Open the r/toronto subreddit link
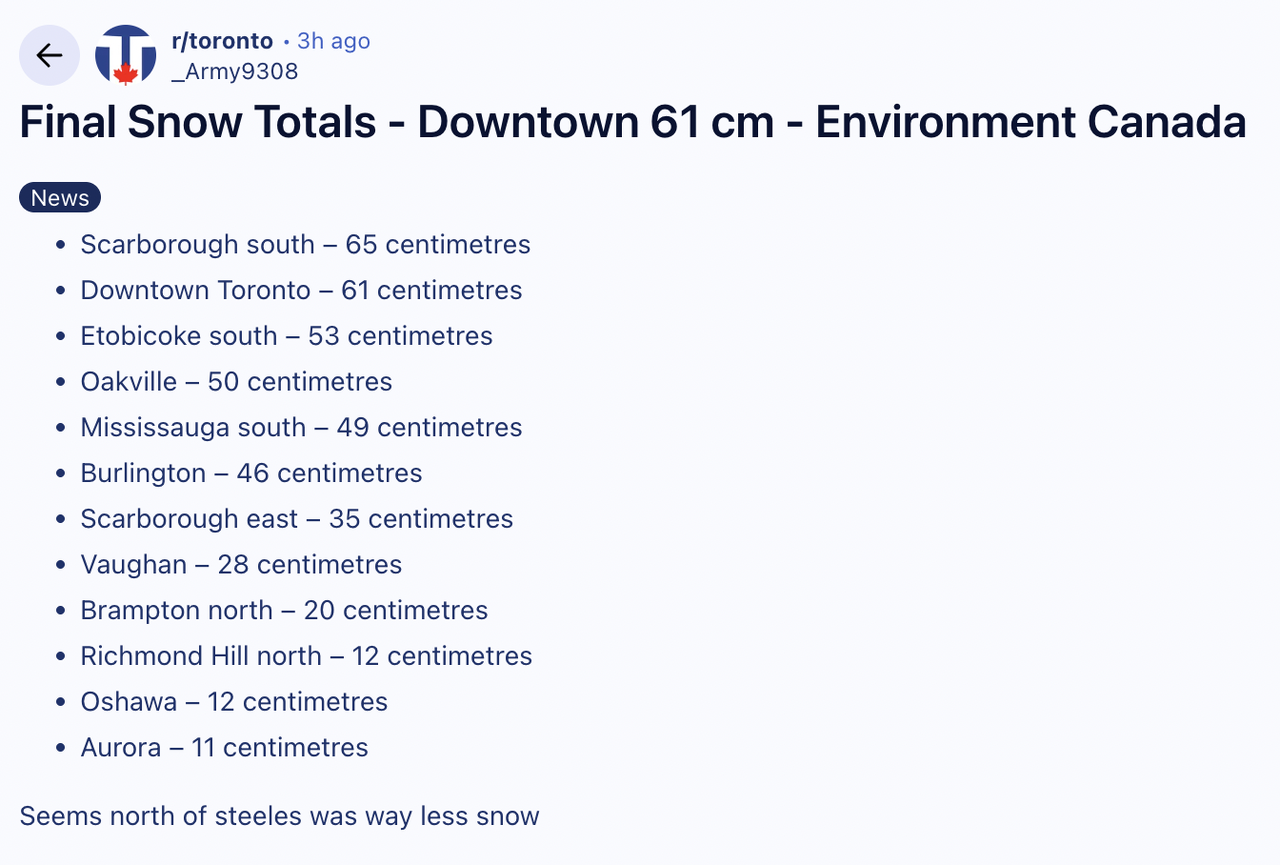Image resolution: width=1280 pixels, height=865 pixels. coord(222,41)
